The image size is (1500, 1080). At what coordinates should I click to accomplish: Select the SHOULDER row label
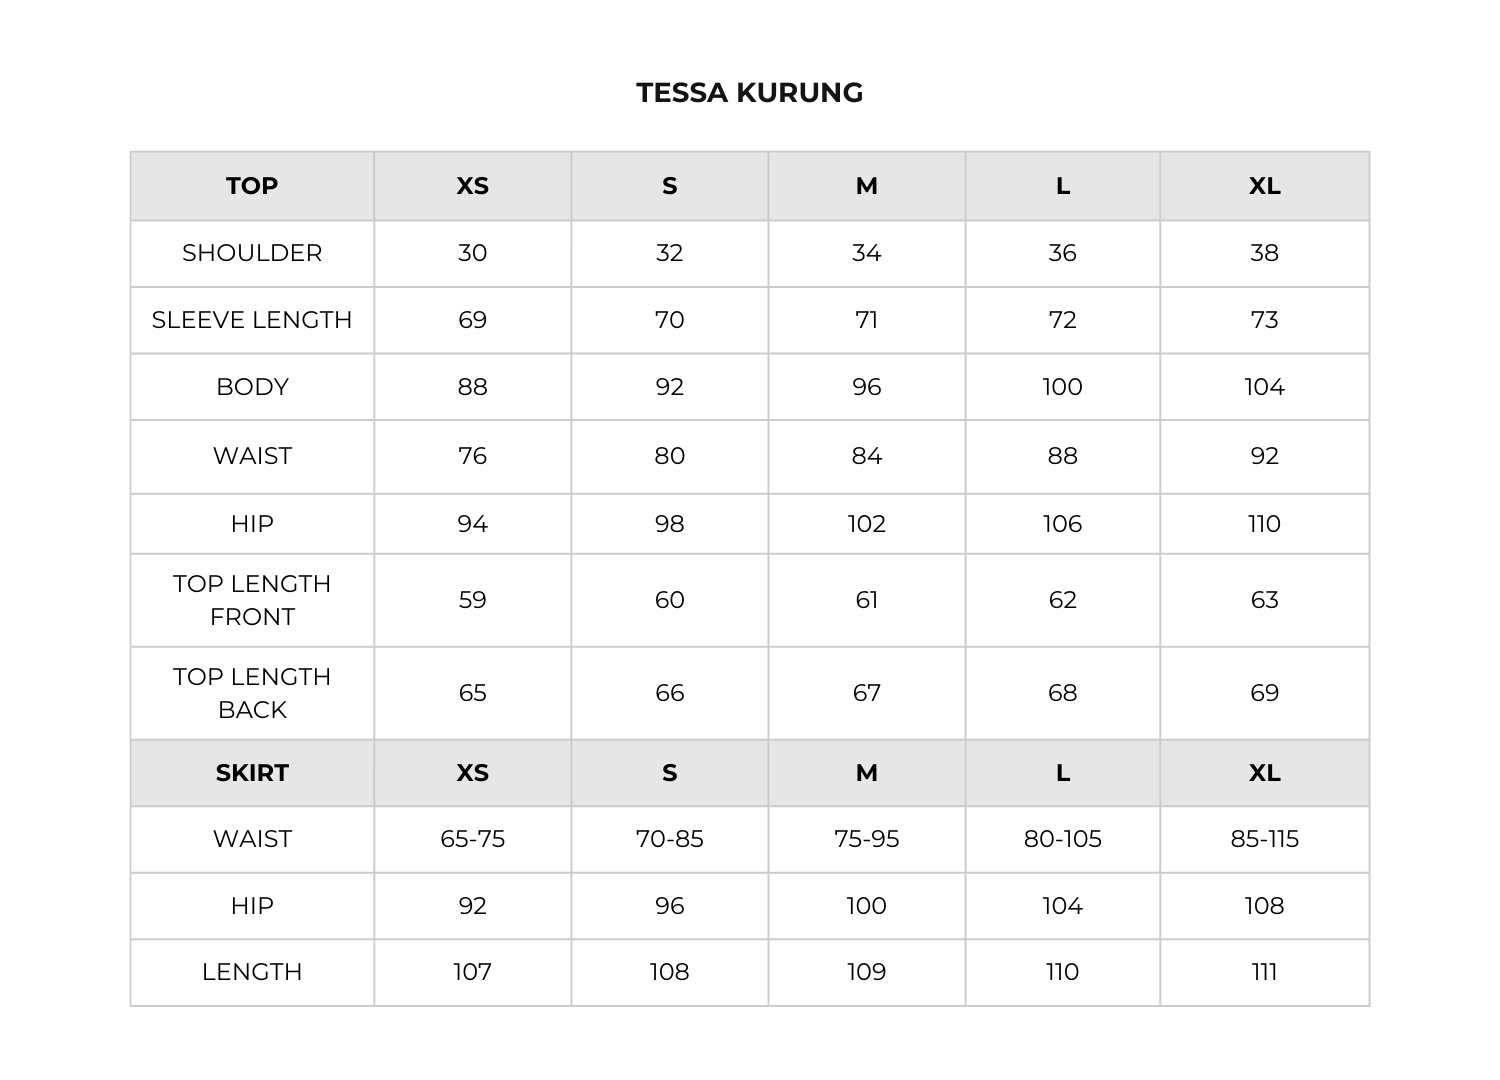[x=252, y=253]
